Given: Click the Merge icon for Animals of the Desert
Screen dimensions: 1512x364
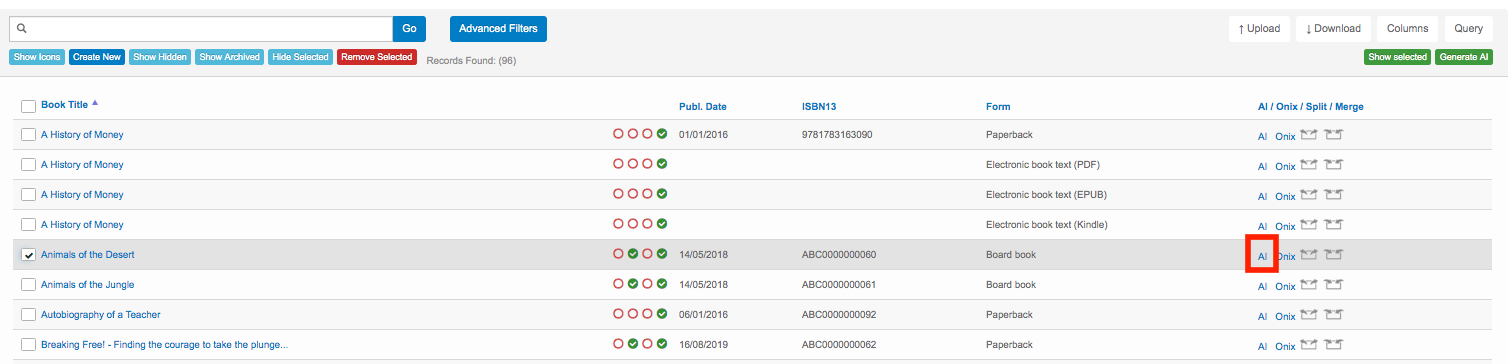Looking at the screenshot, I should 1333,255.
